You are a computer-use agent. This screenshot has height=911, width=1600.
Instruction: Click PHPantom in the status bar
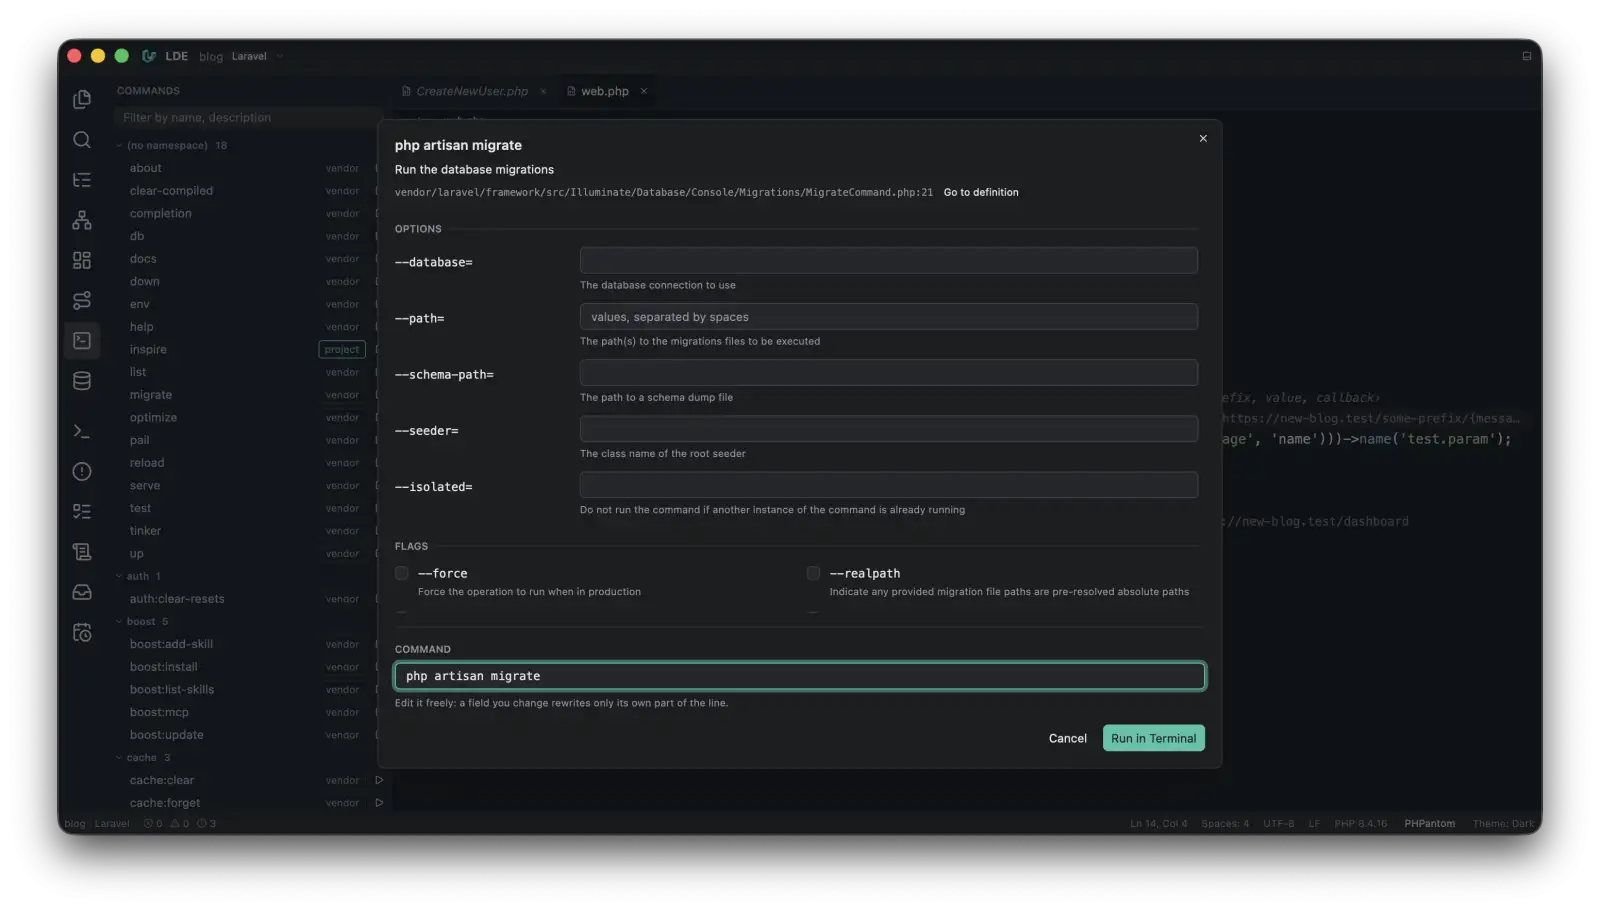tap(1429, 824)
